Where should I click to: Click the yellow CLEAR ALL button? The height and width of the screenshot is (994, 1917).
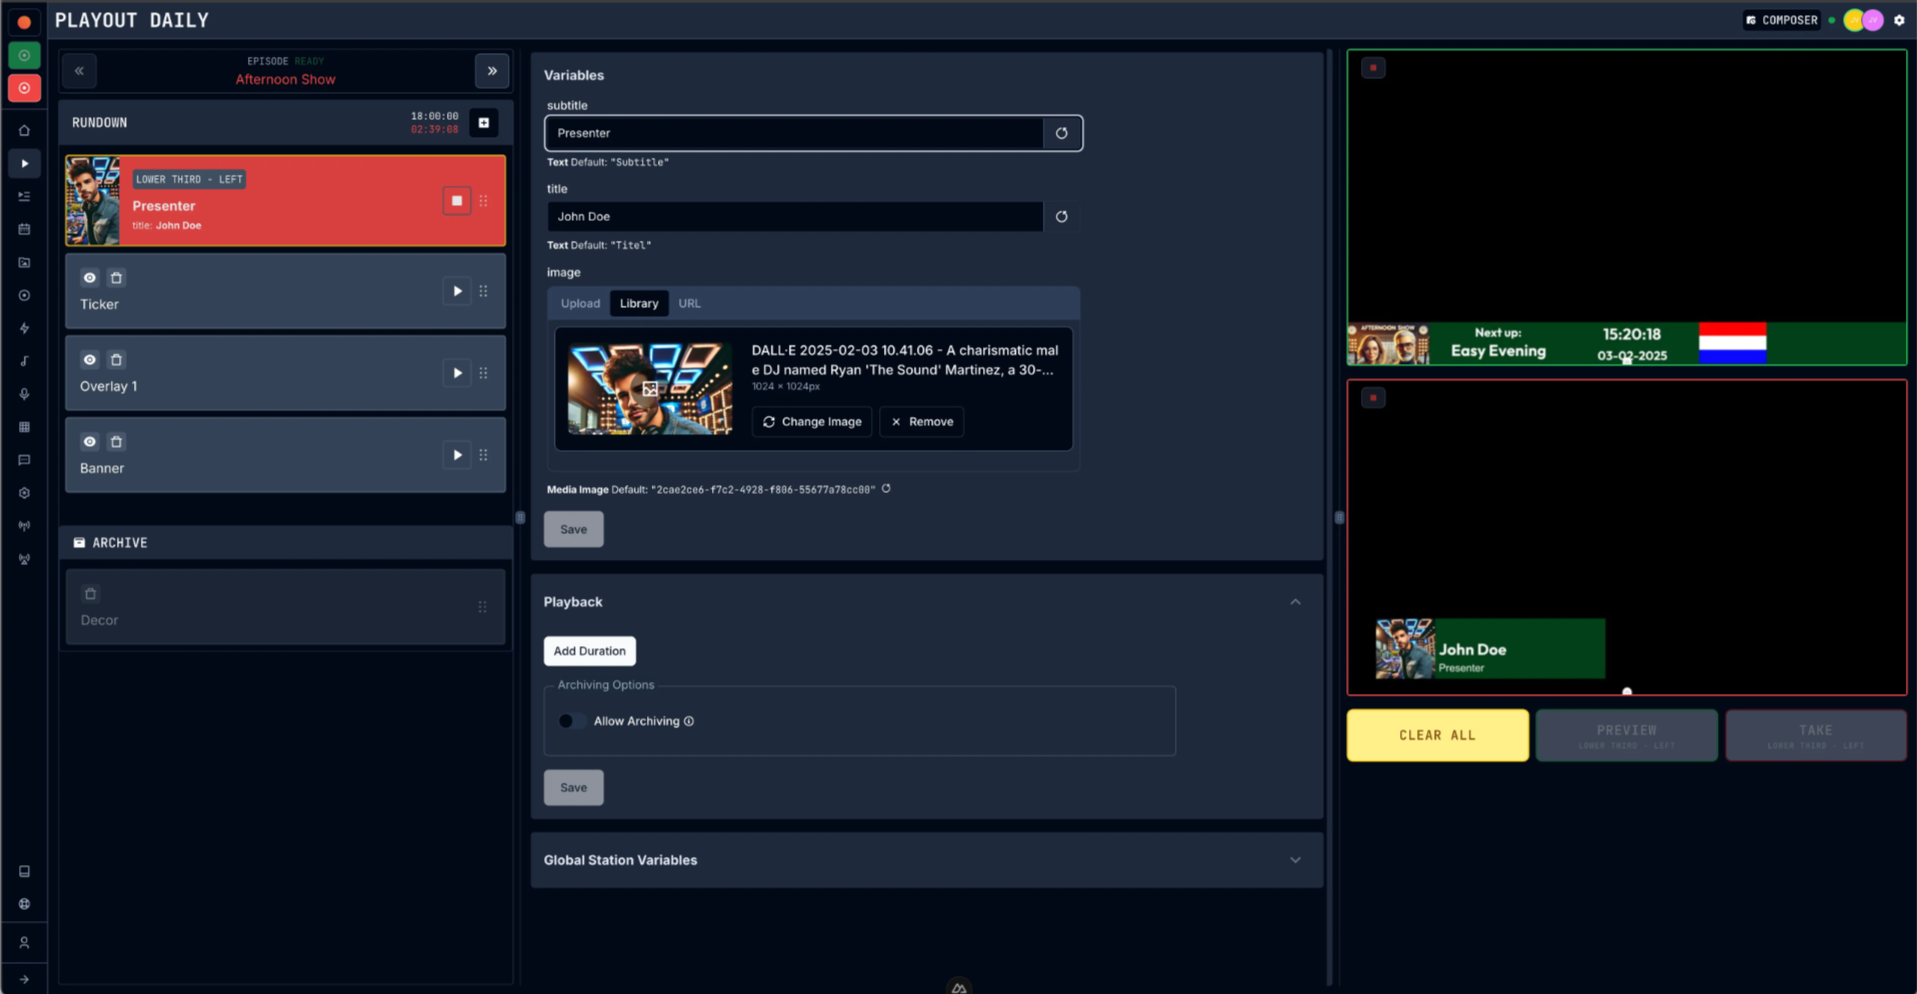[x=1438, y=736]
